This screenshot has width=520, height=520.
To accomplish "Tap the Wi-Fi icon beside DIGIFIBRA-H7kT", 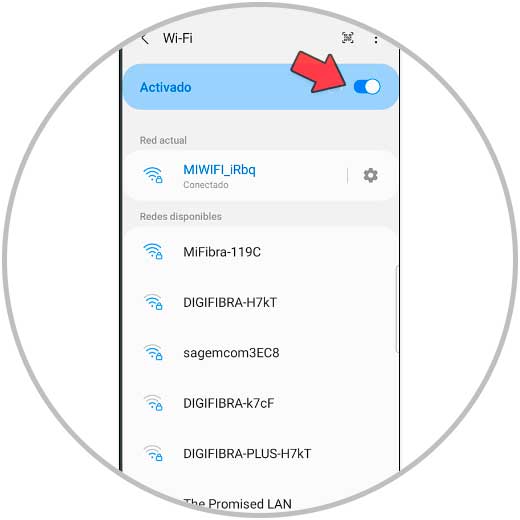I will pyautogui.click(x=153, y=302).
